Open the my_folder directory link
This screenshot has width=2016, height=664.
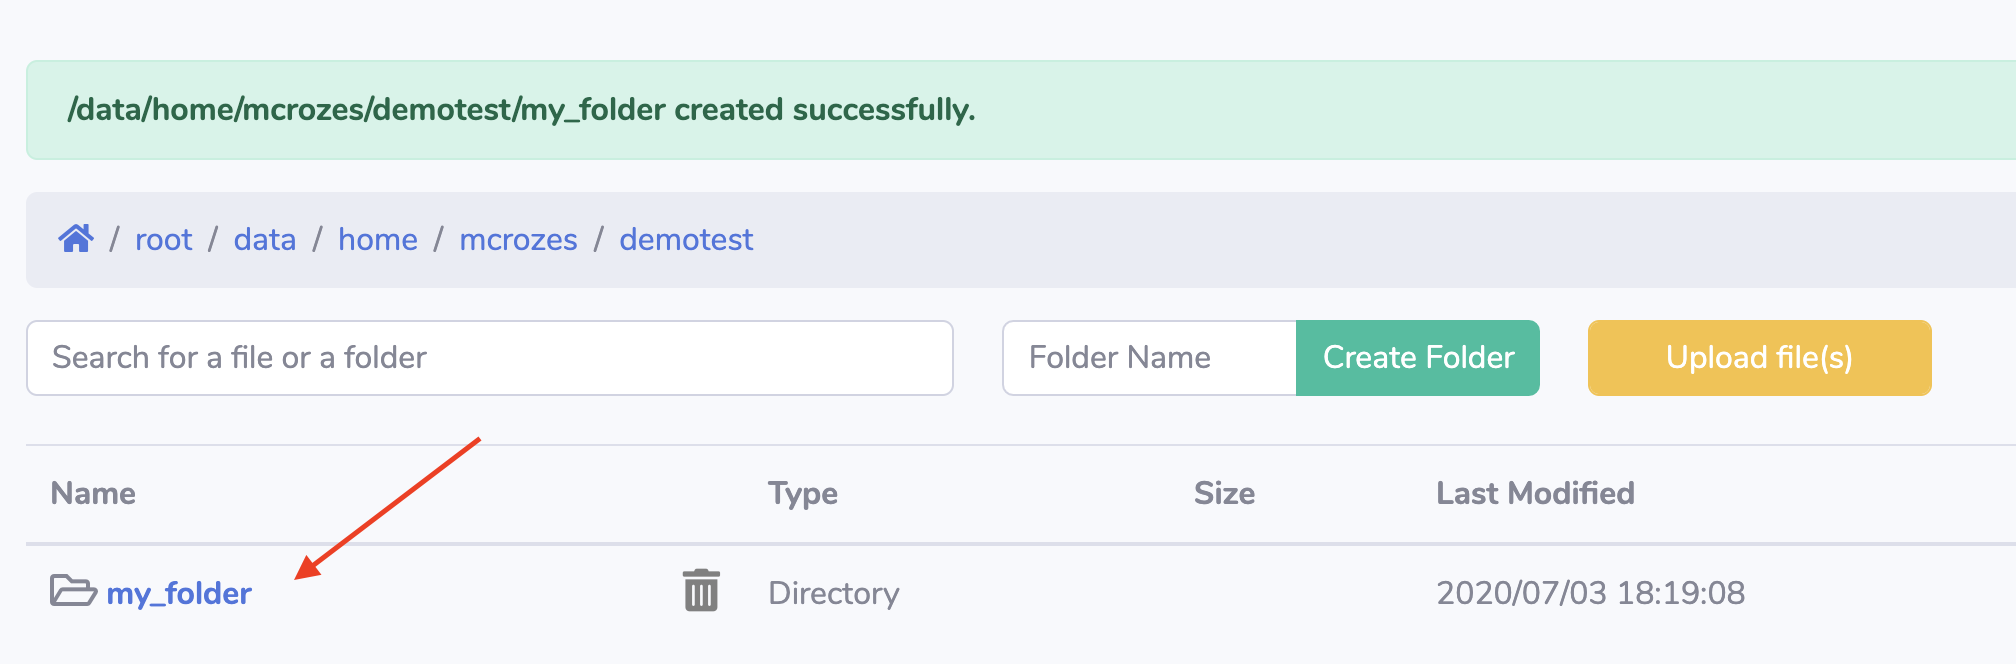(179, 594)
